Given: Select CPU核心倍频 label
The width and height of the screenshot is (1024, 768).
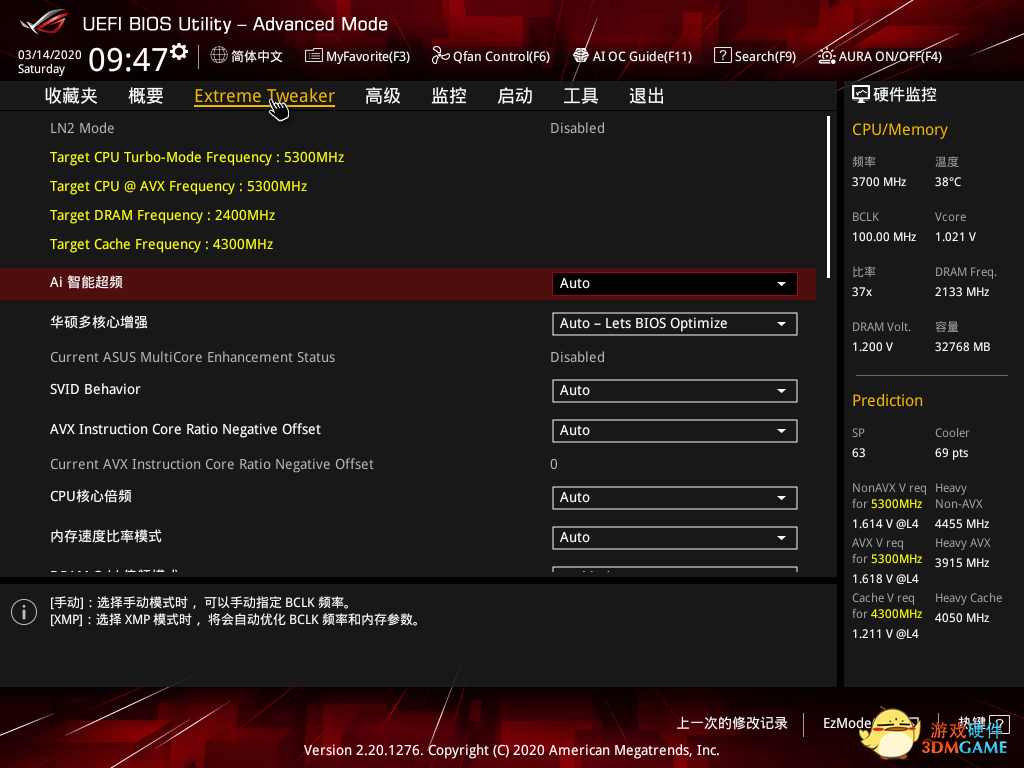Looking at the screenshot, I should click(x=91, y=496).
